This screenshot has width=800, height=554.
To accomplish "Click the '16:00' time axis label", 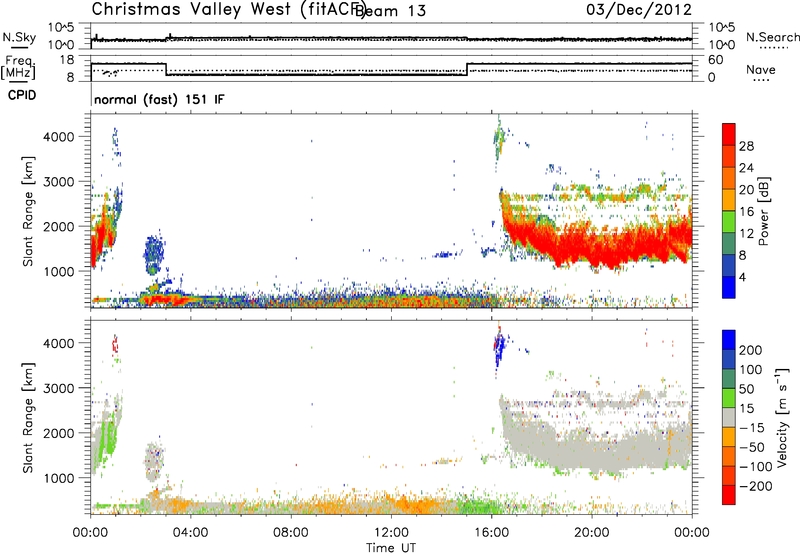I will [x=491, y=533].
